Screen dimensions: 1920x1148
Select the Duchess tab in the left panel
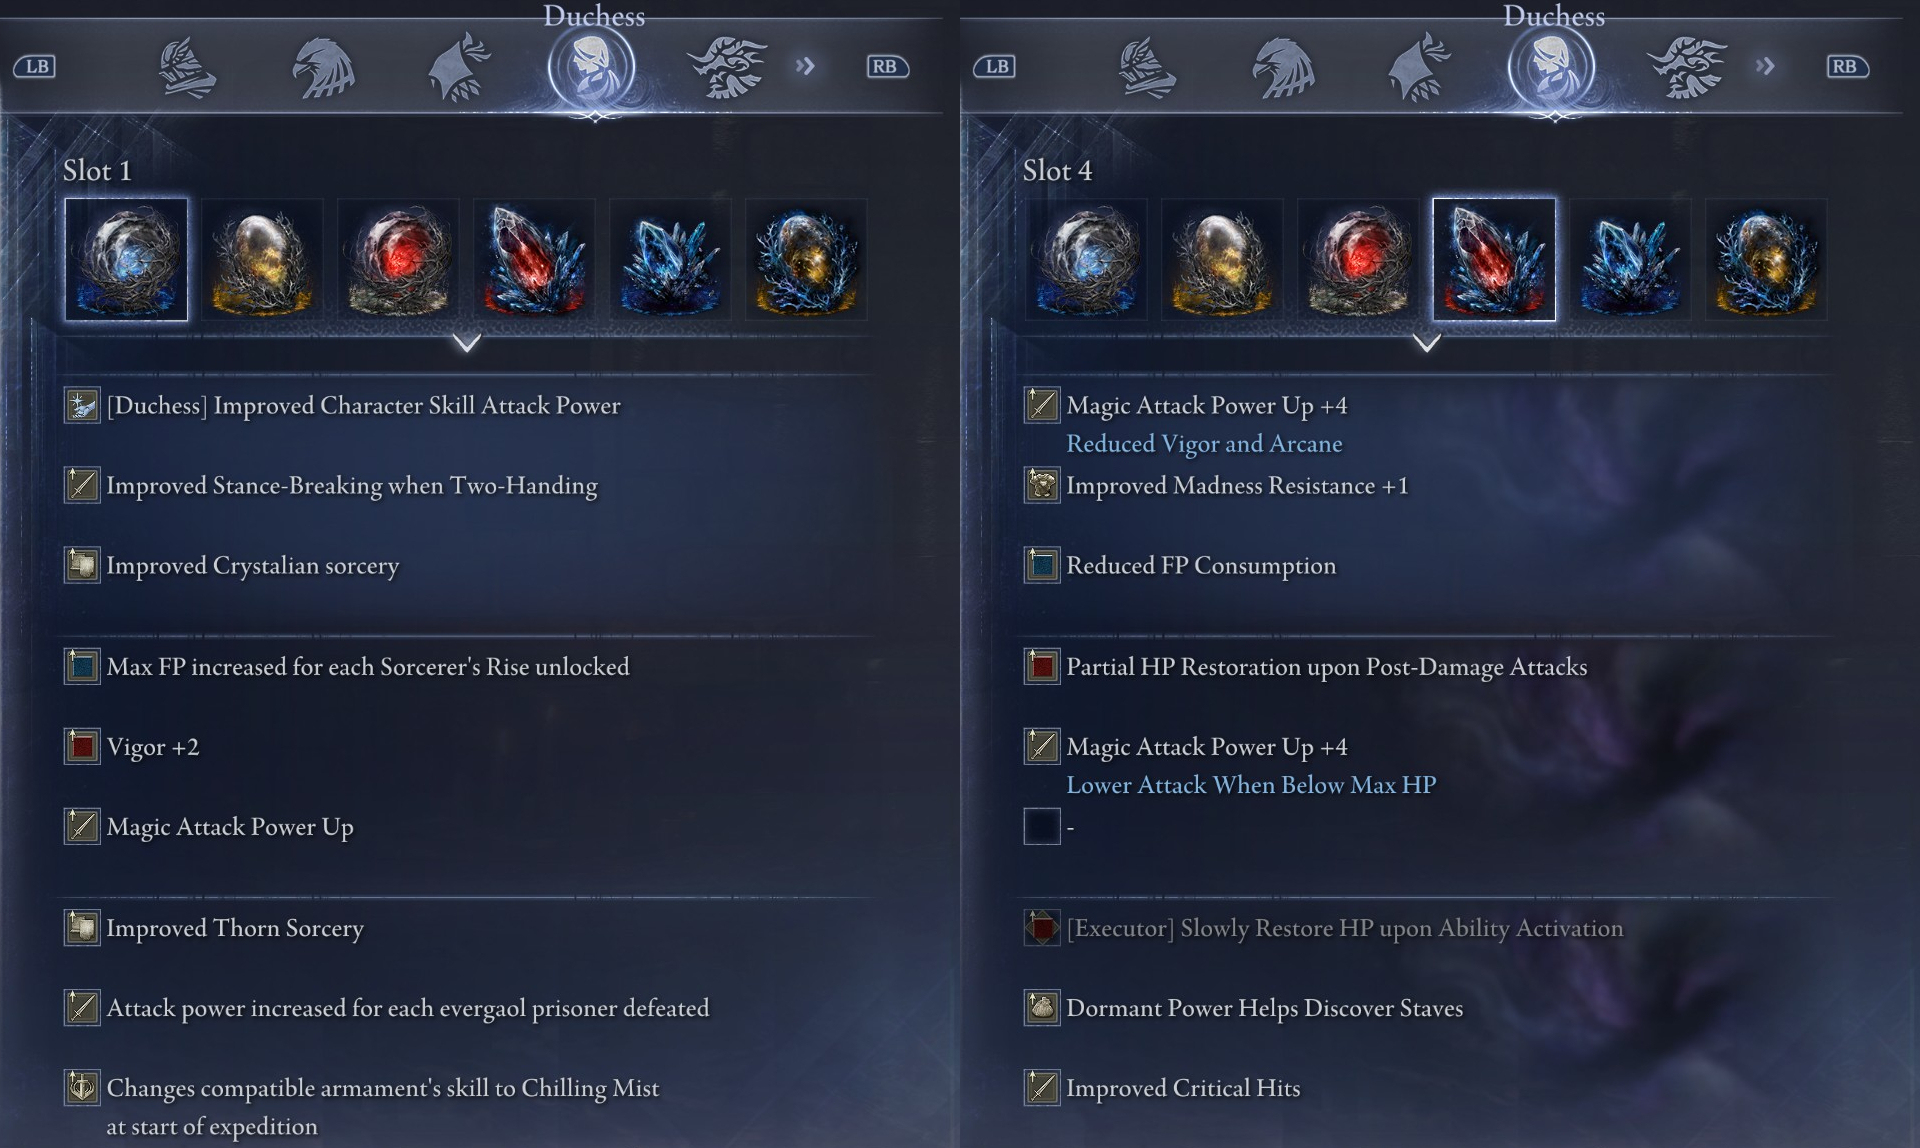(591, 68)
